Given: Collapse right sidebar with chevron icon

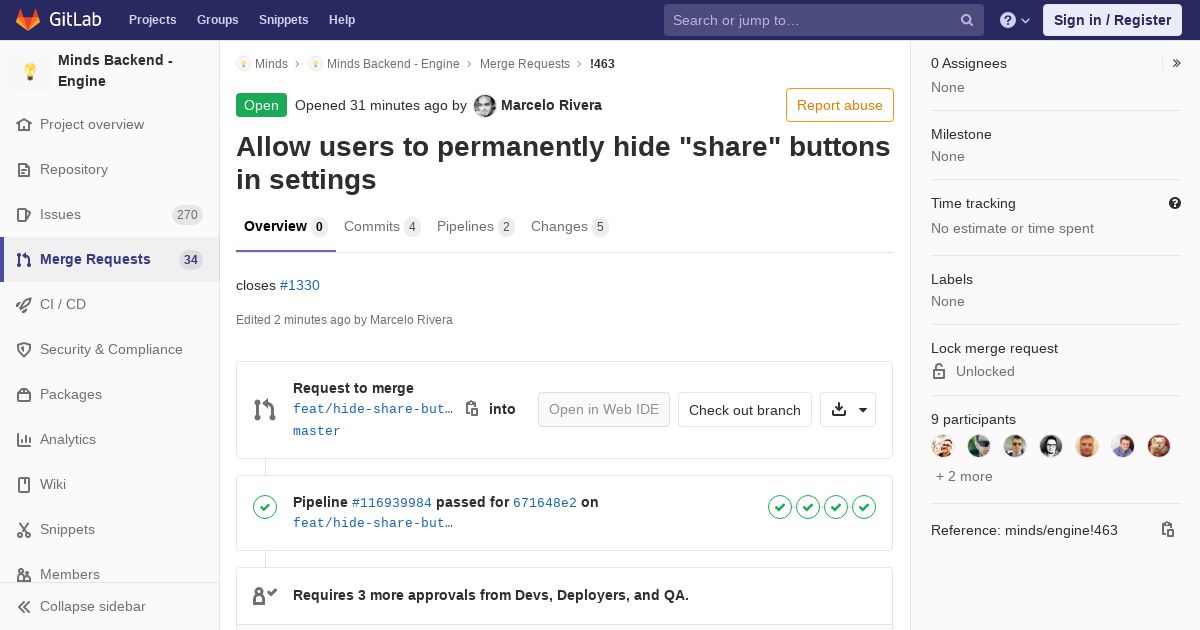Looking at the screenshot, I should point(1176,63).
